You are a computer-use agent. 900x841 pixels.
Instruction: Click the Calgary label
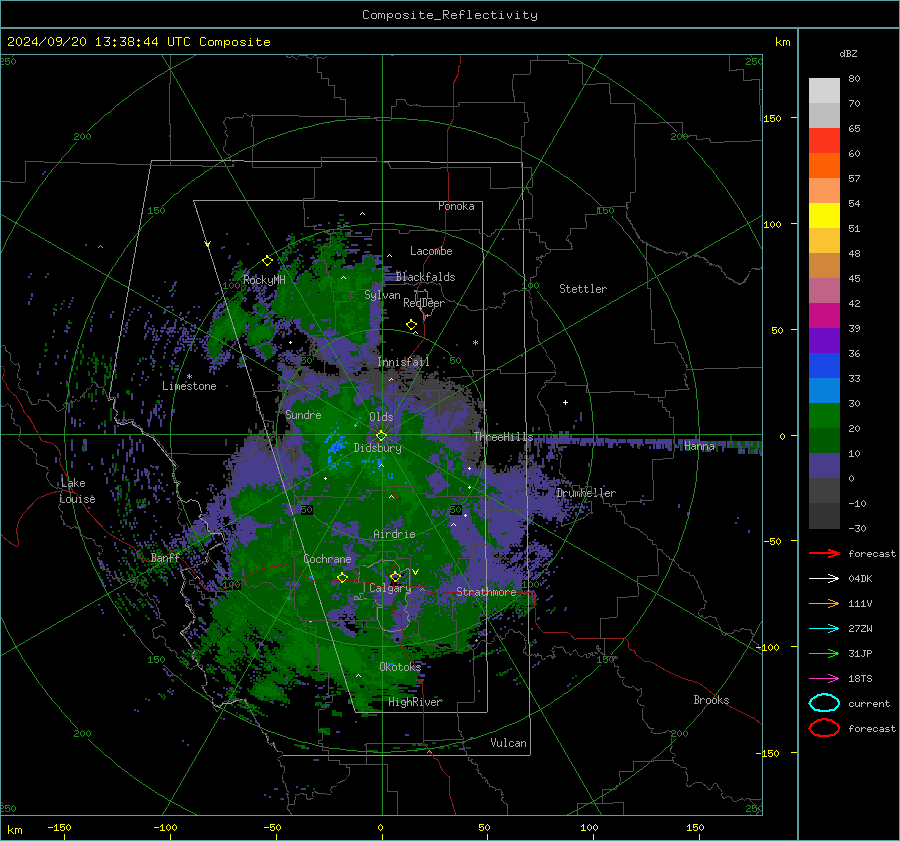click(x=390, y=588)
